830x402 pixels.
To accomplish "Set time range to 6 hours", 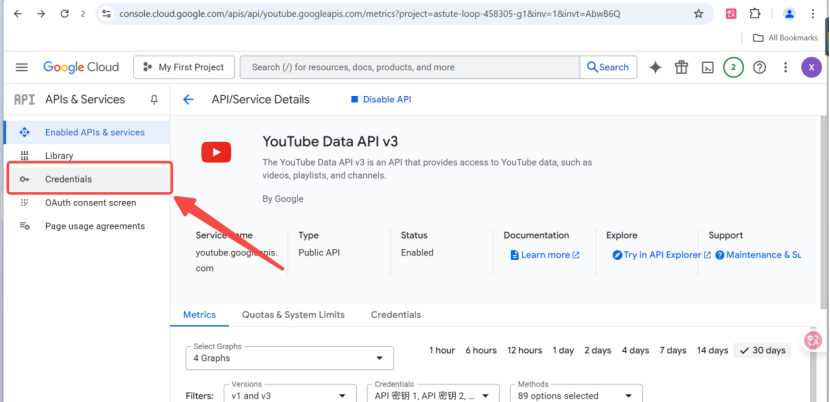I will tap(481, 351).
